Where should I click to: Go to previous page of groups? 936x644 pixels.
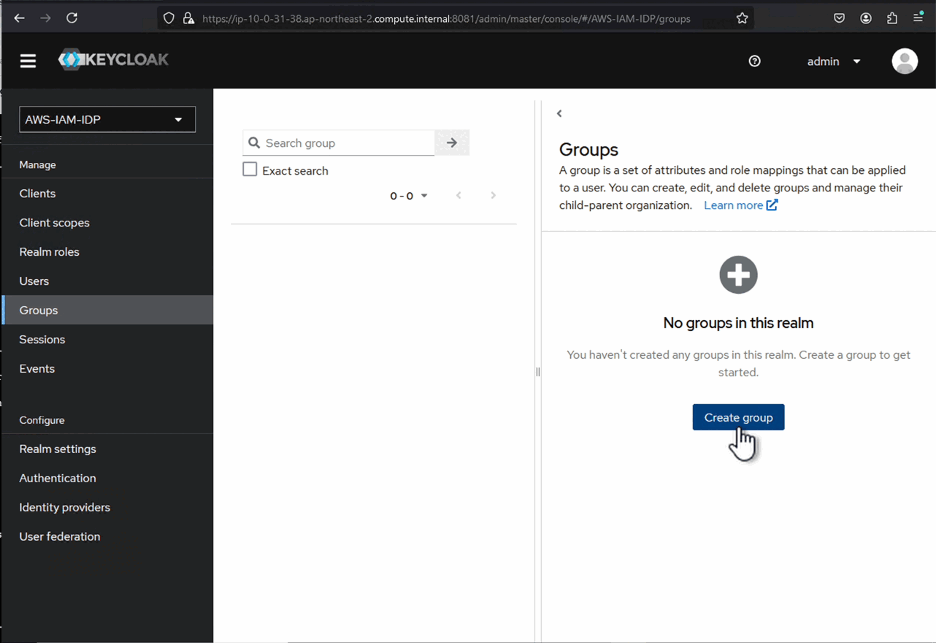(458, 195)
